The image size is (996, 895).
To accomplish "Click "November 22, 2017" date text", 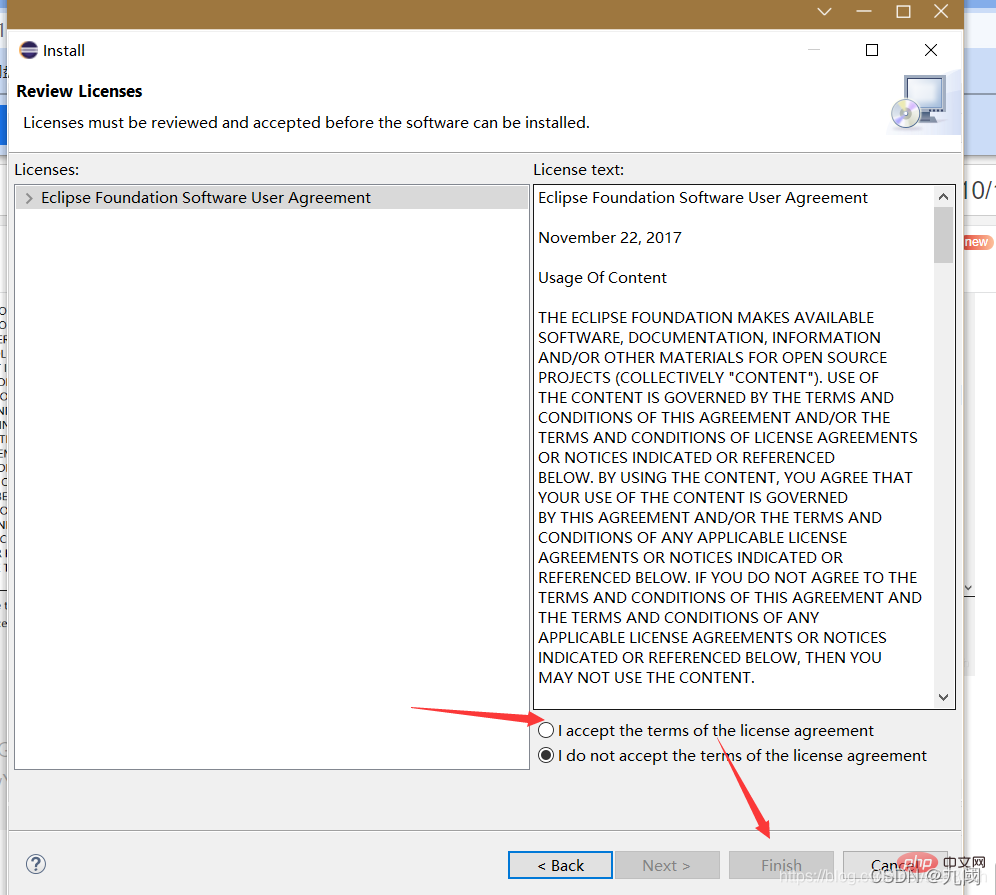I will pos(610,238).
